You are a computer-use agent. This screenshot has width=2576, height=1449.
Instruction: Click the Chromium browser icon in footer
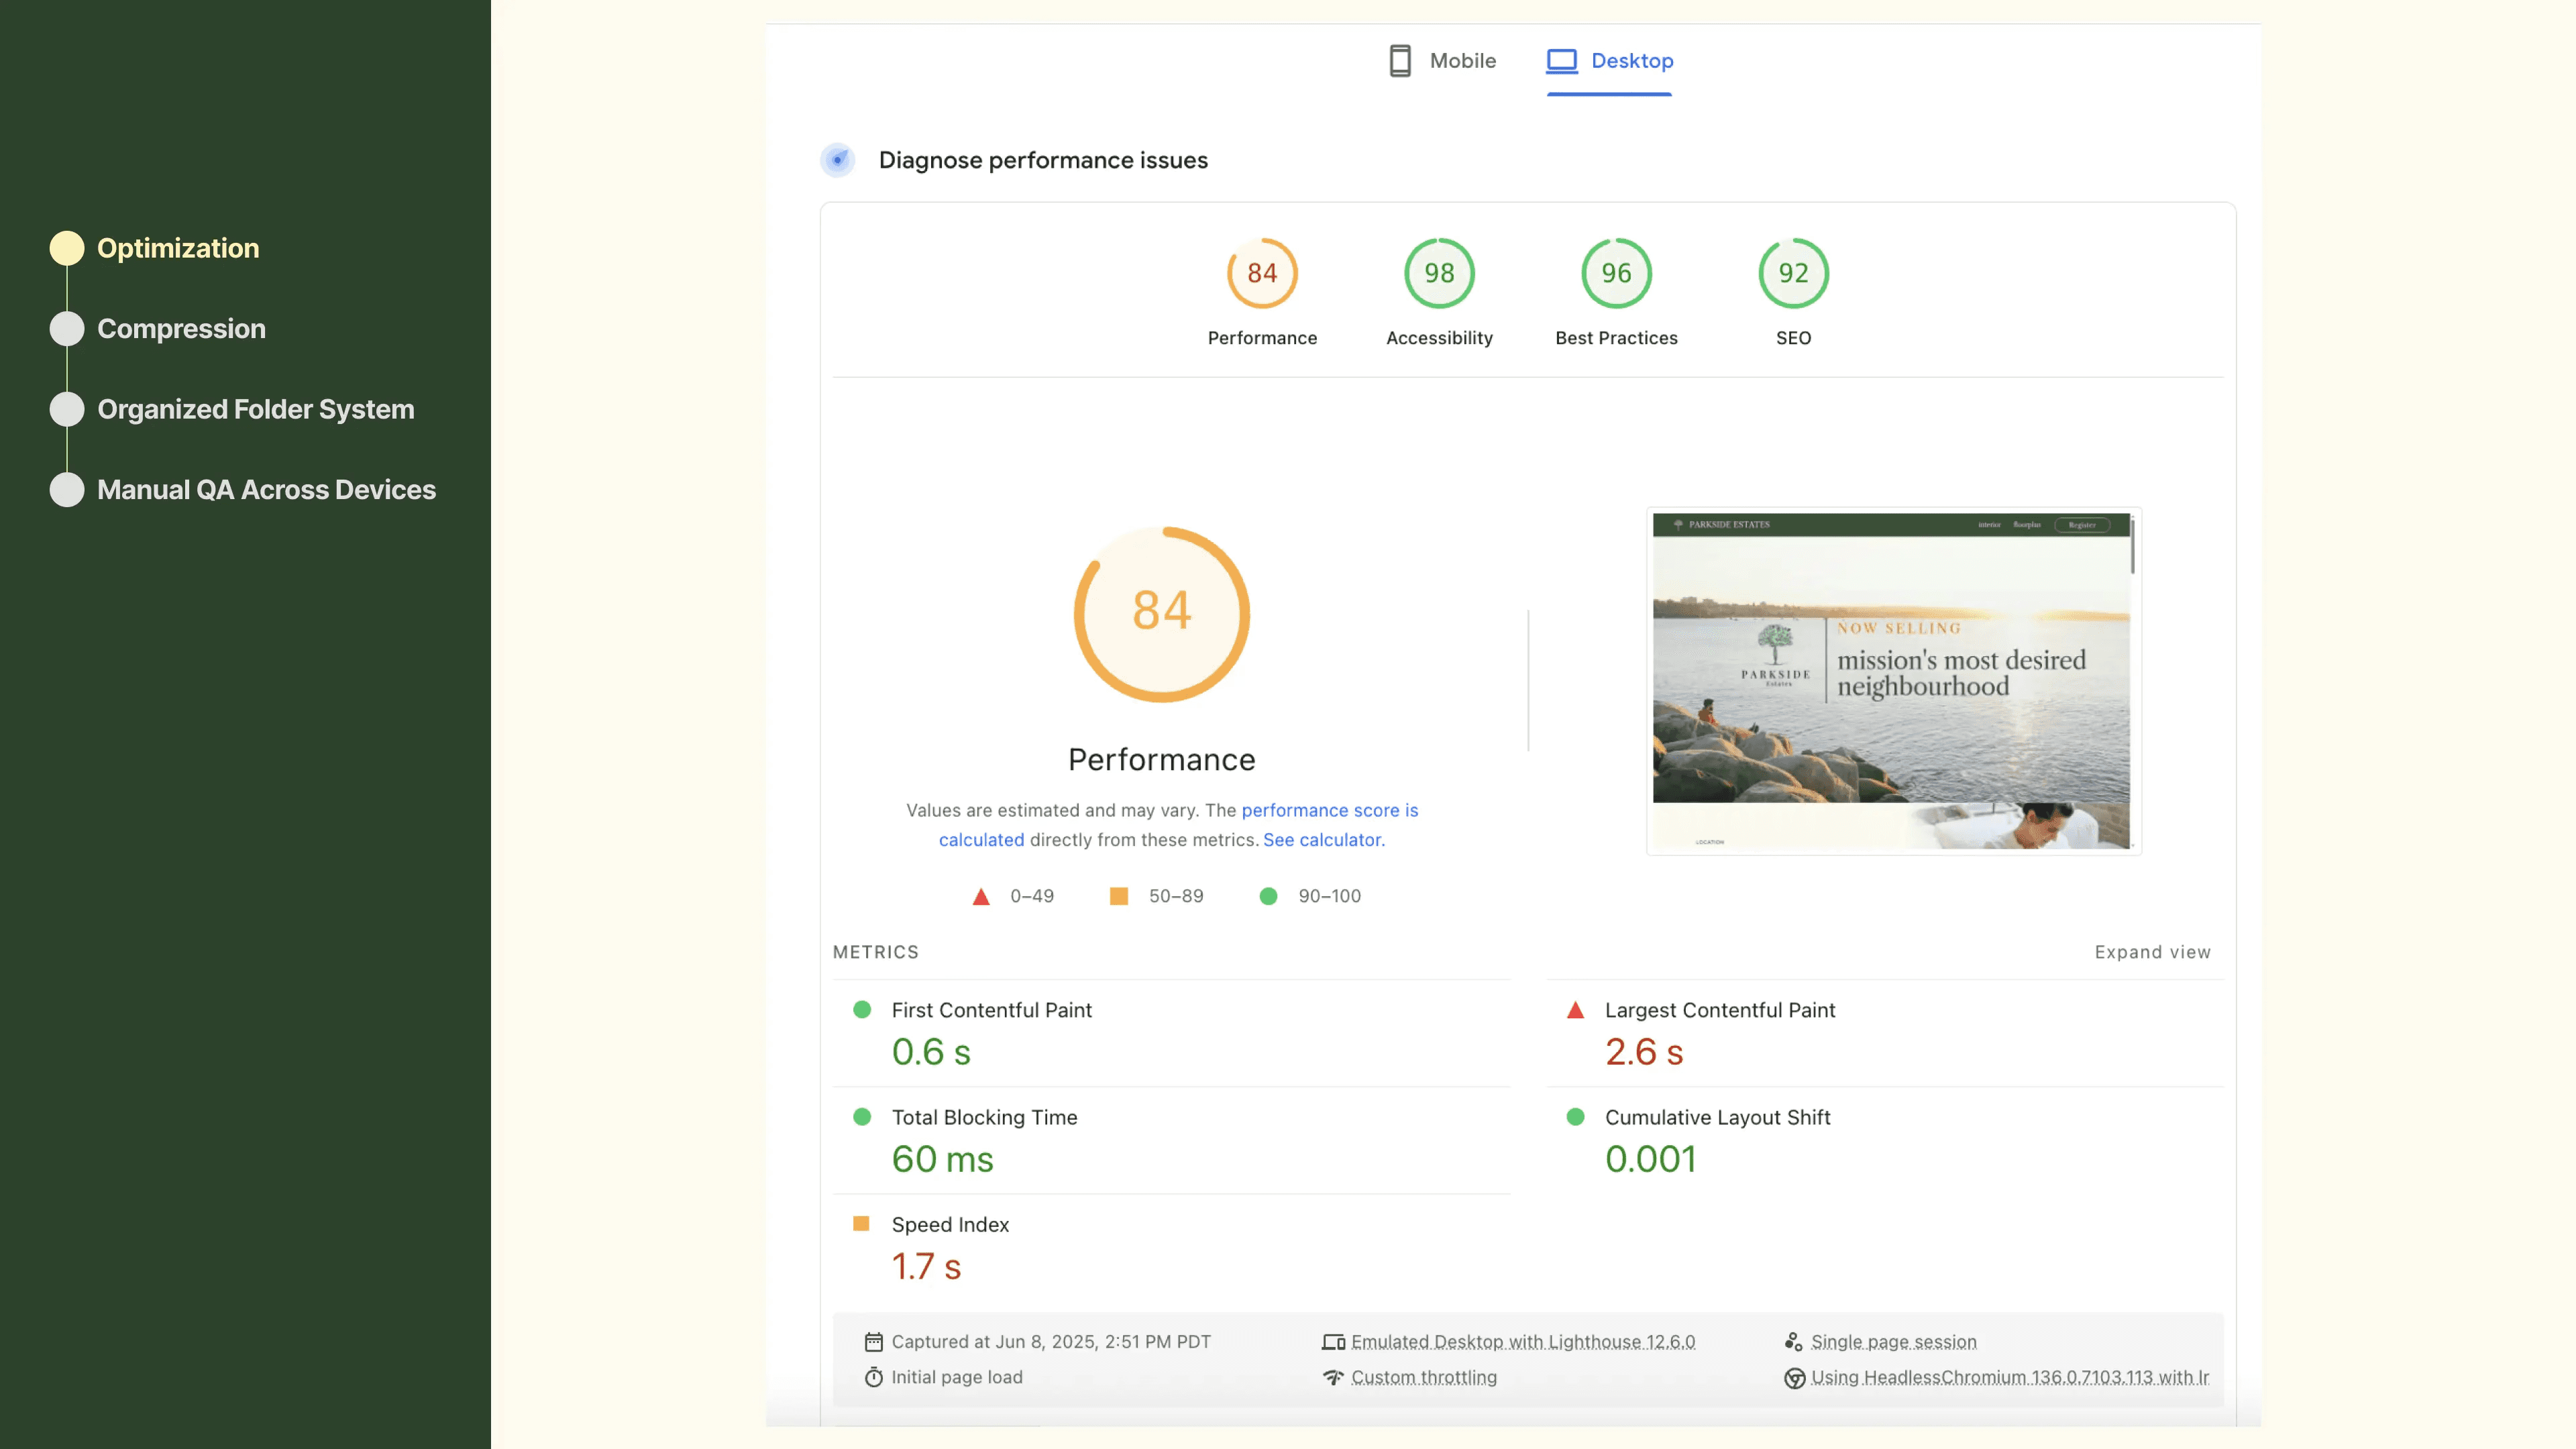click(x=1794, y=1378)
